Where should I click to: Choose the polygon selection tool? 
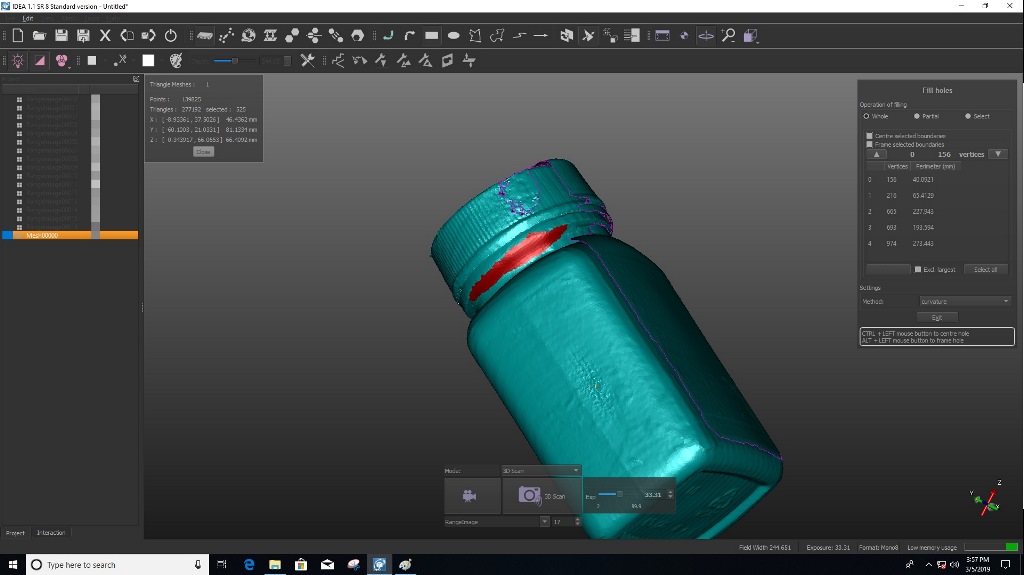(x=475, y=35)
